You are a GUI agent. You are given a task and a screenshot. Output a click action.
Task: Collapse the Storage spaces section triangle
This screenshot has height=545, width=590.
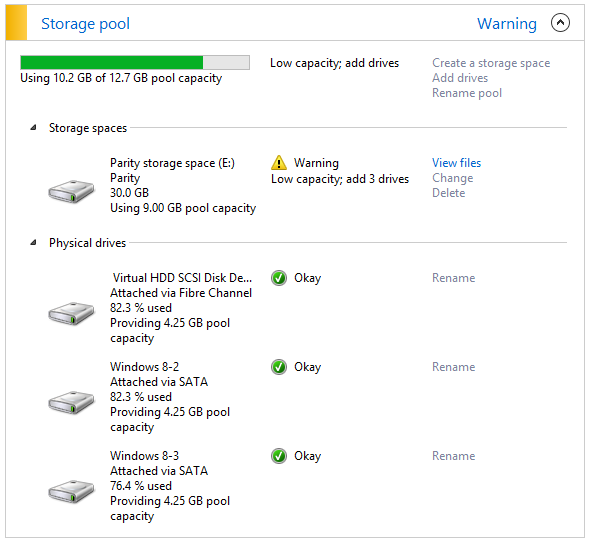[x=33, y=128]
